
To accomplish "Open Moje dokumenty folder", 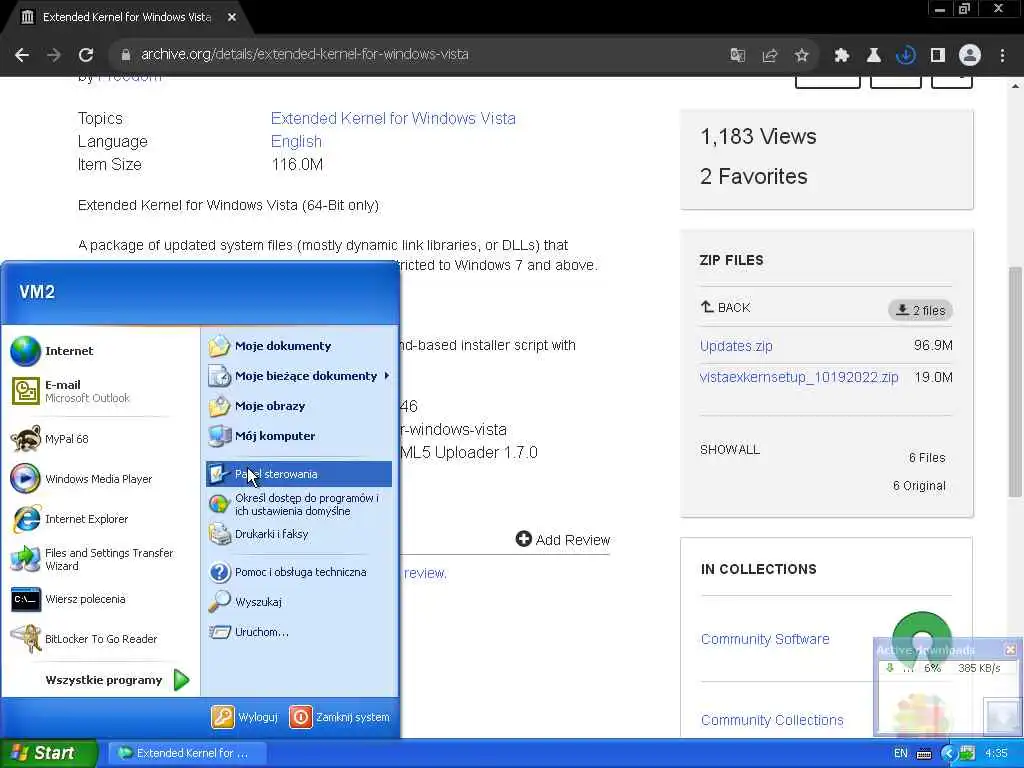I will [298, 345].
